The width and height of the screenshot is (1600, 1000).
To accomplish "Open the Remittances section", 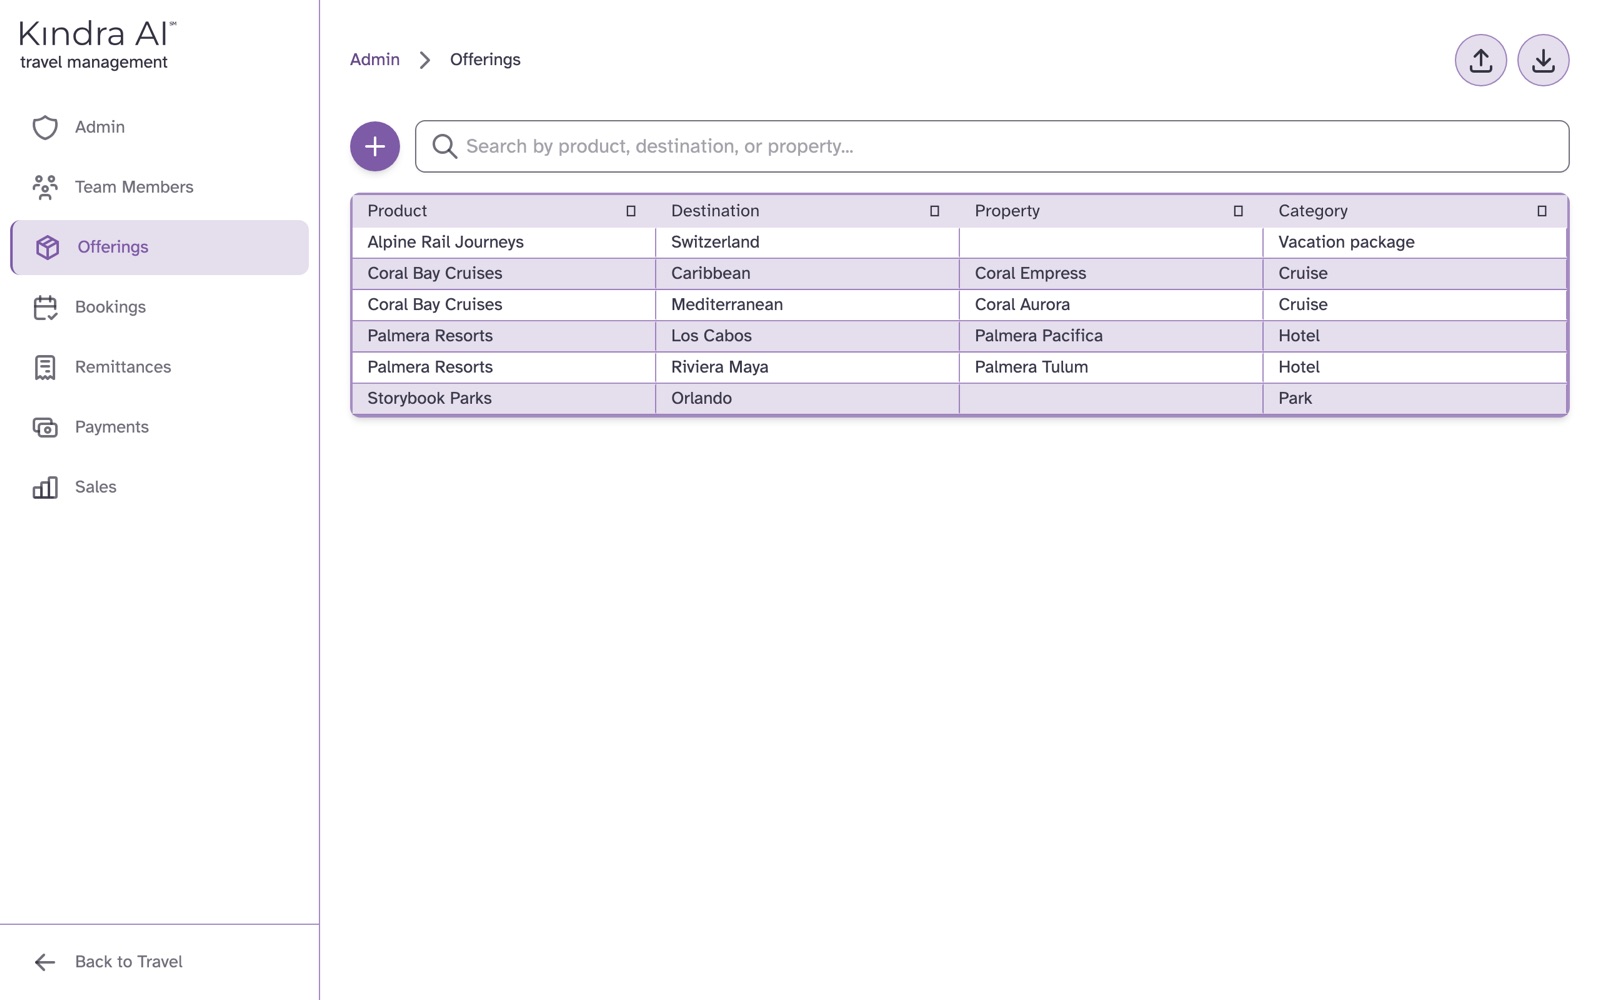I will pos(160,367).
